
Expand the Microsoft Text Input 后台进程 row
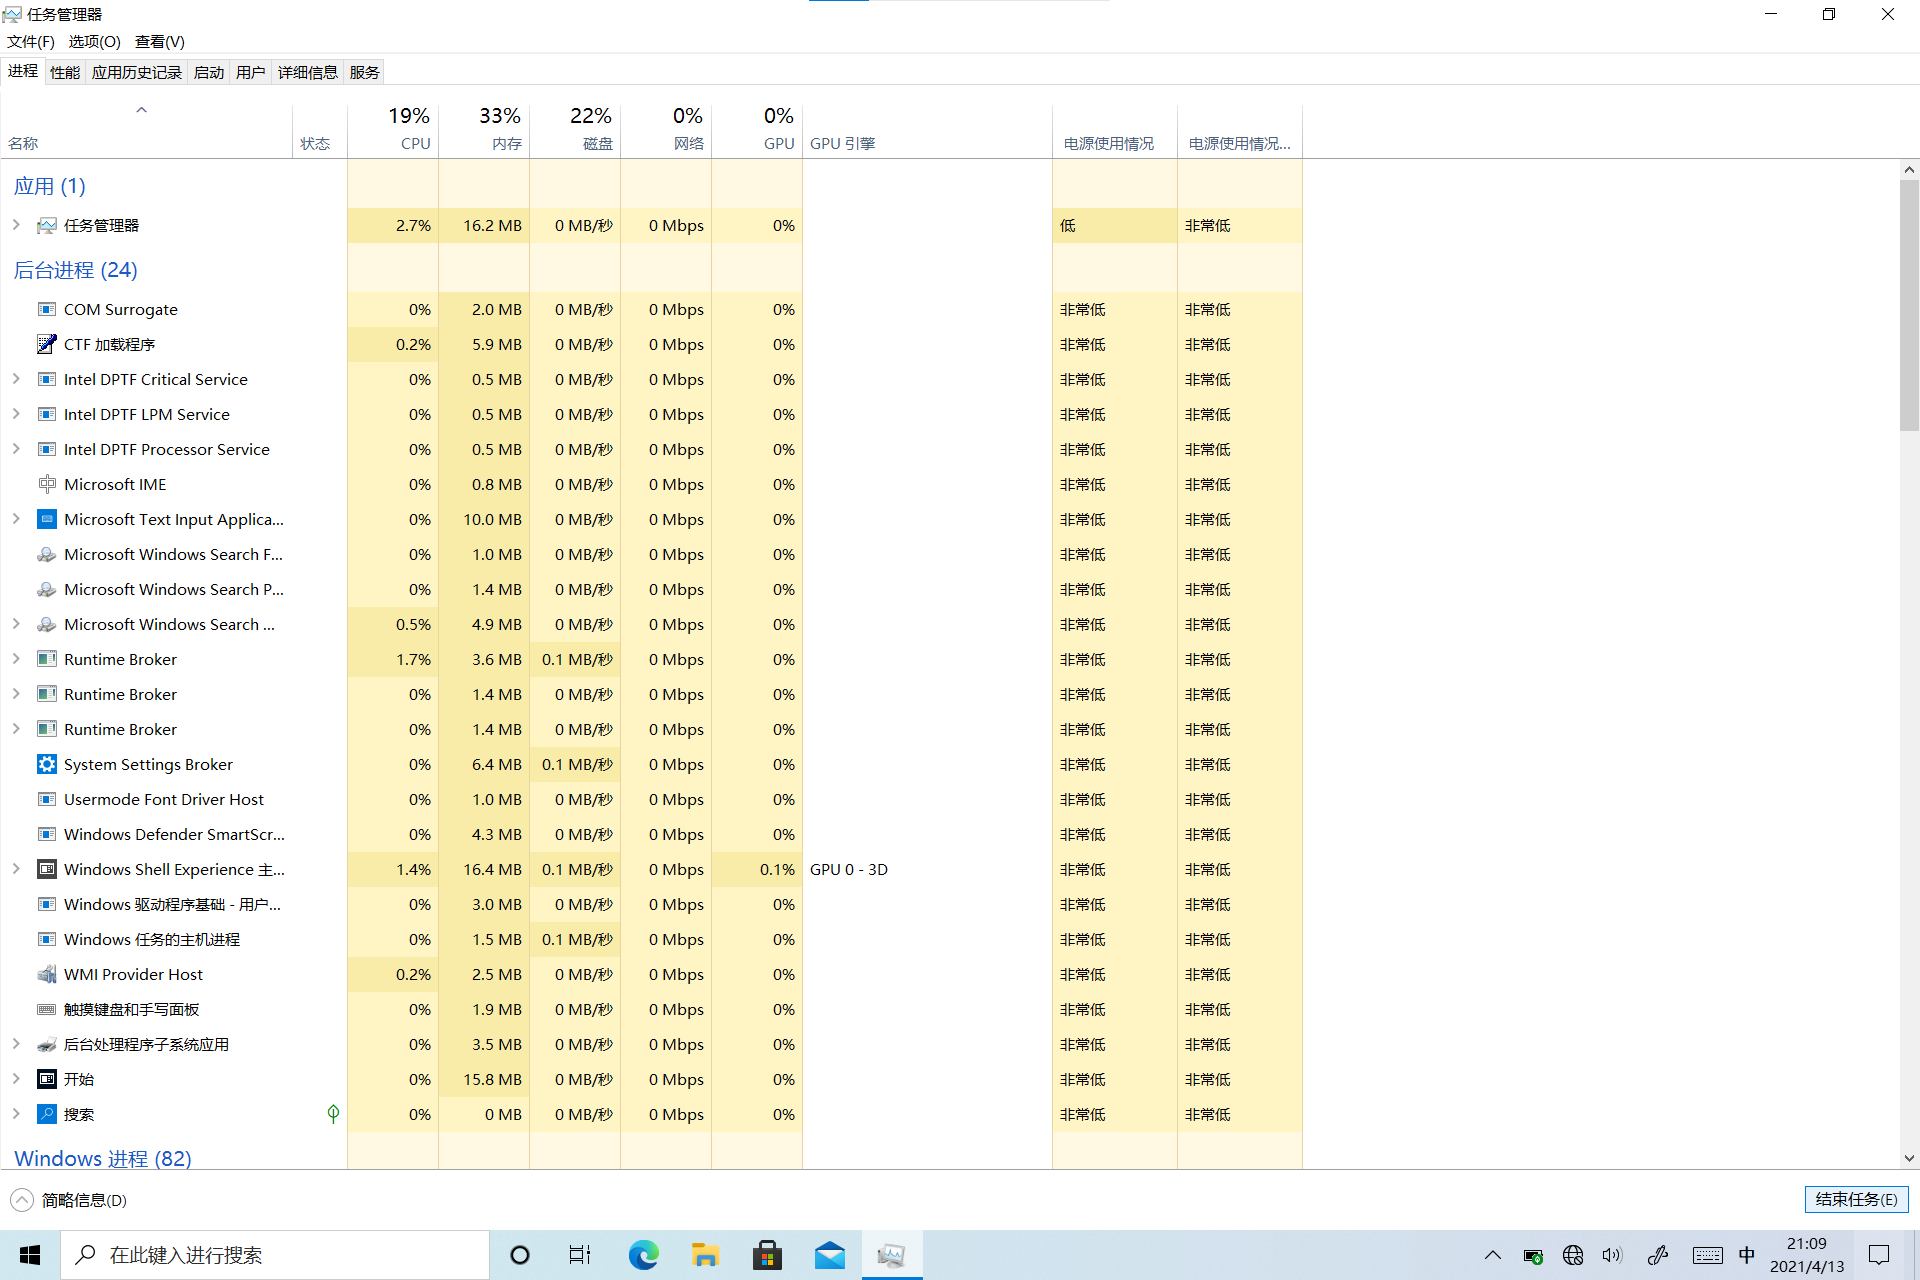(17, 519)
